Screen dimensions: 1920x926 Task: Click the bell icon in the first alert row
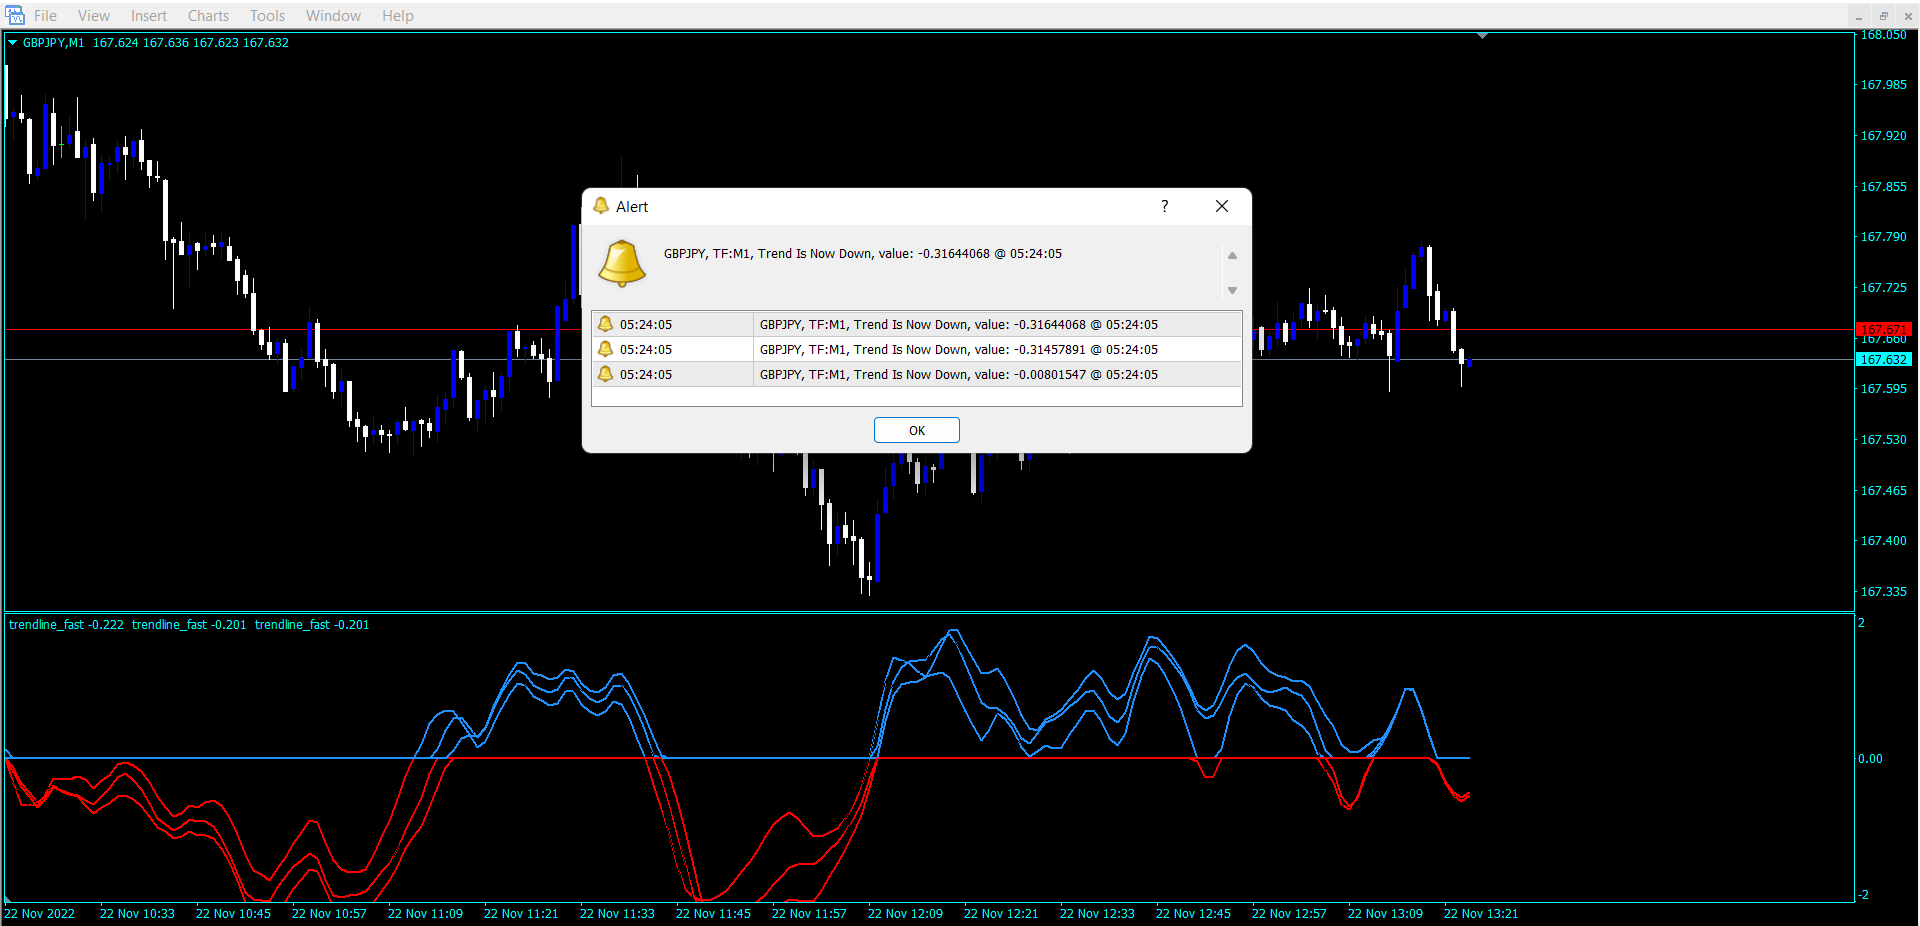pos(605,324)
